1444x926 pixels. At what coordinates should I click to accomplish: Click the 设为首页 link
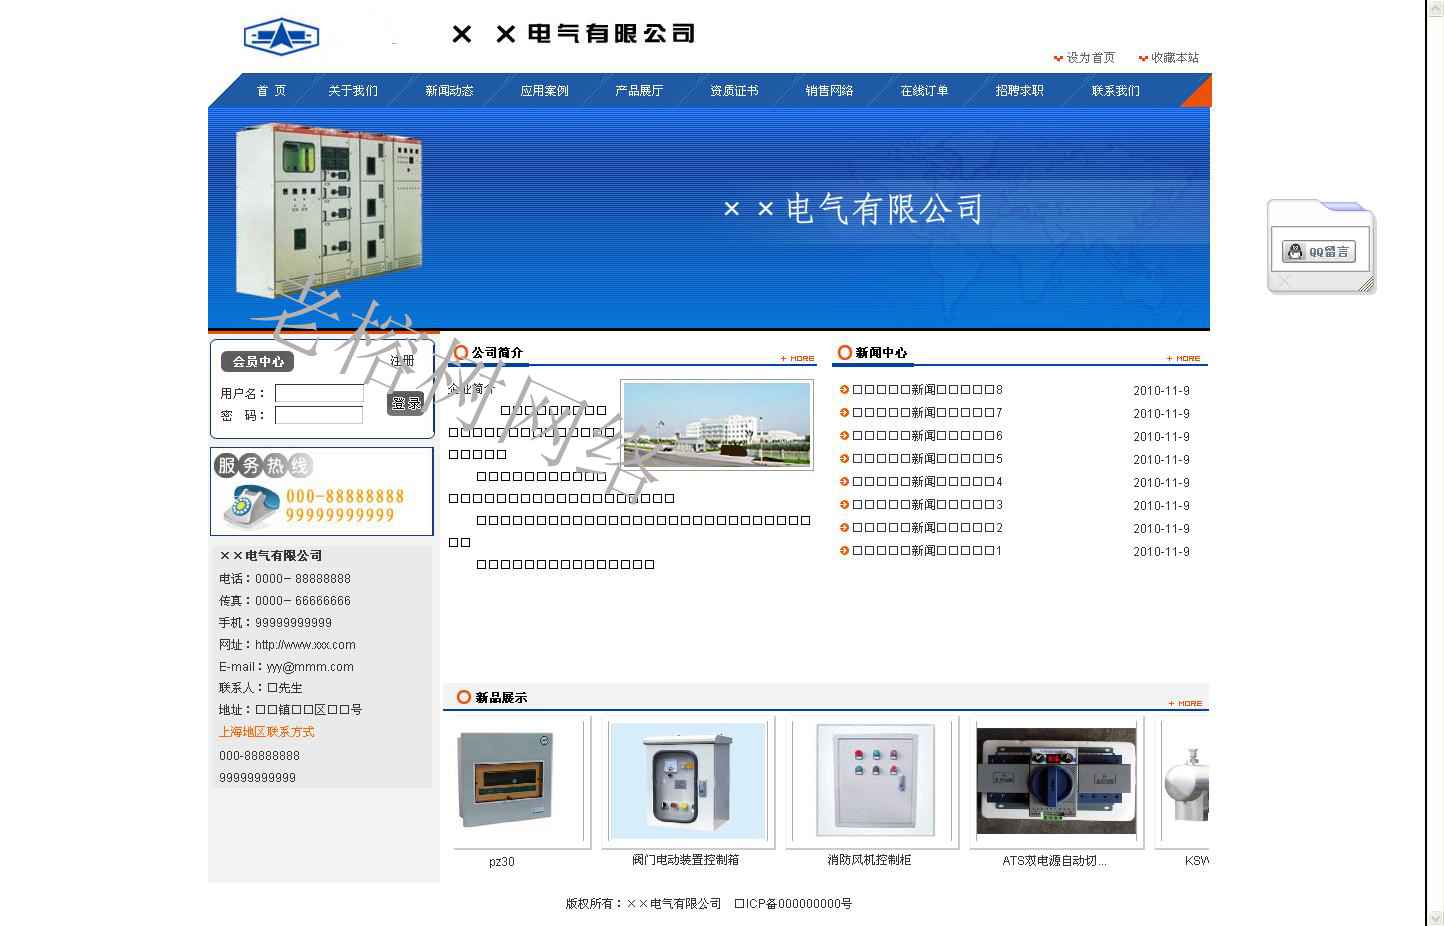click(x=1090, y=58)
